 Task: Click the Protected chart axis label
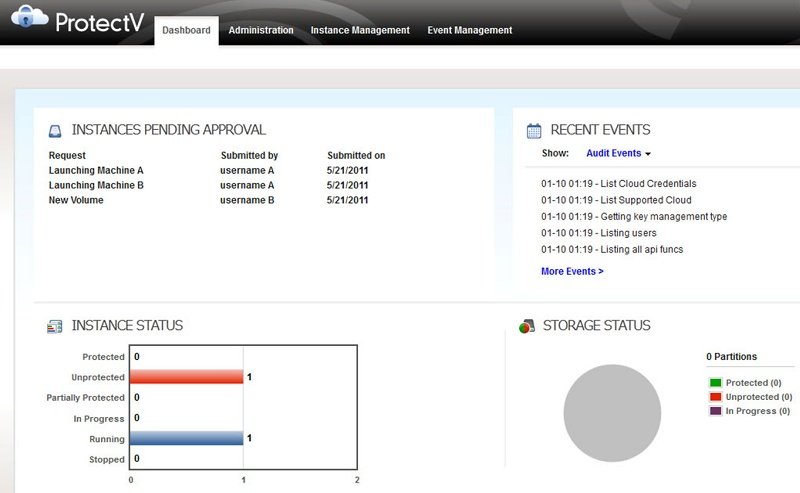(103, 357)
